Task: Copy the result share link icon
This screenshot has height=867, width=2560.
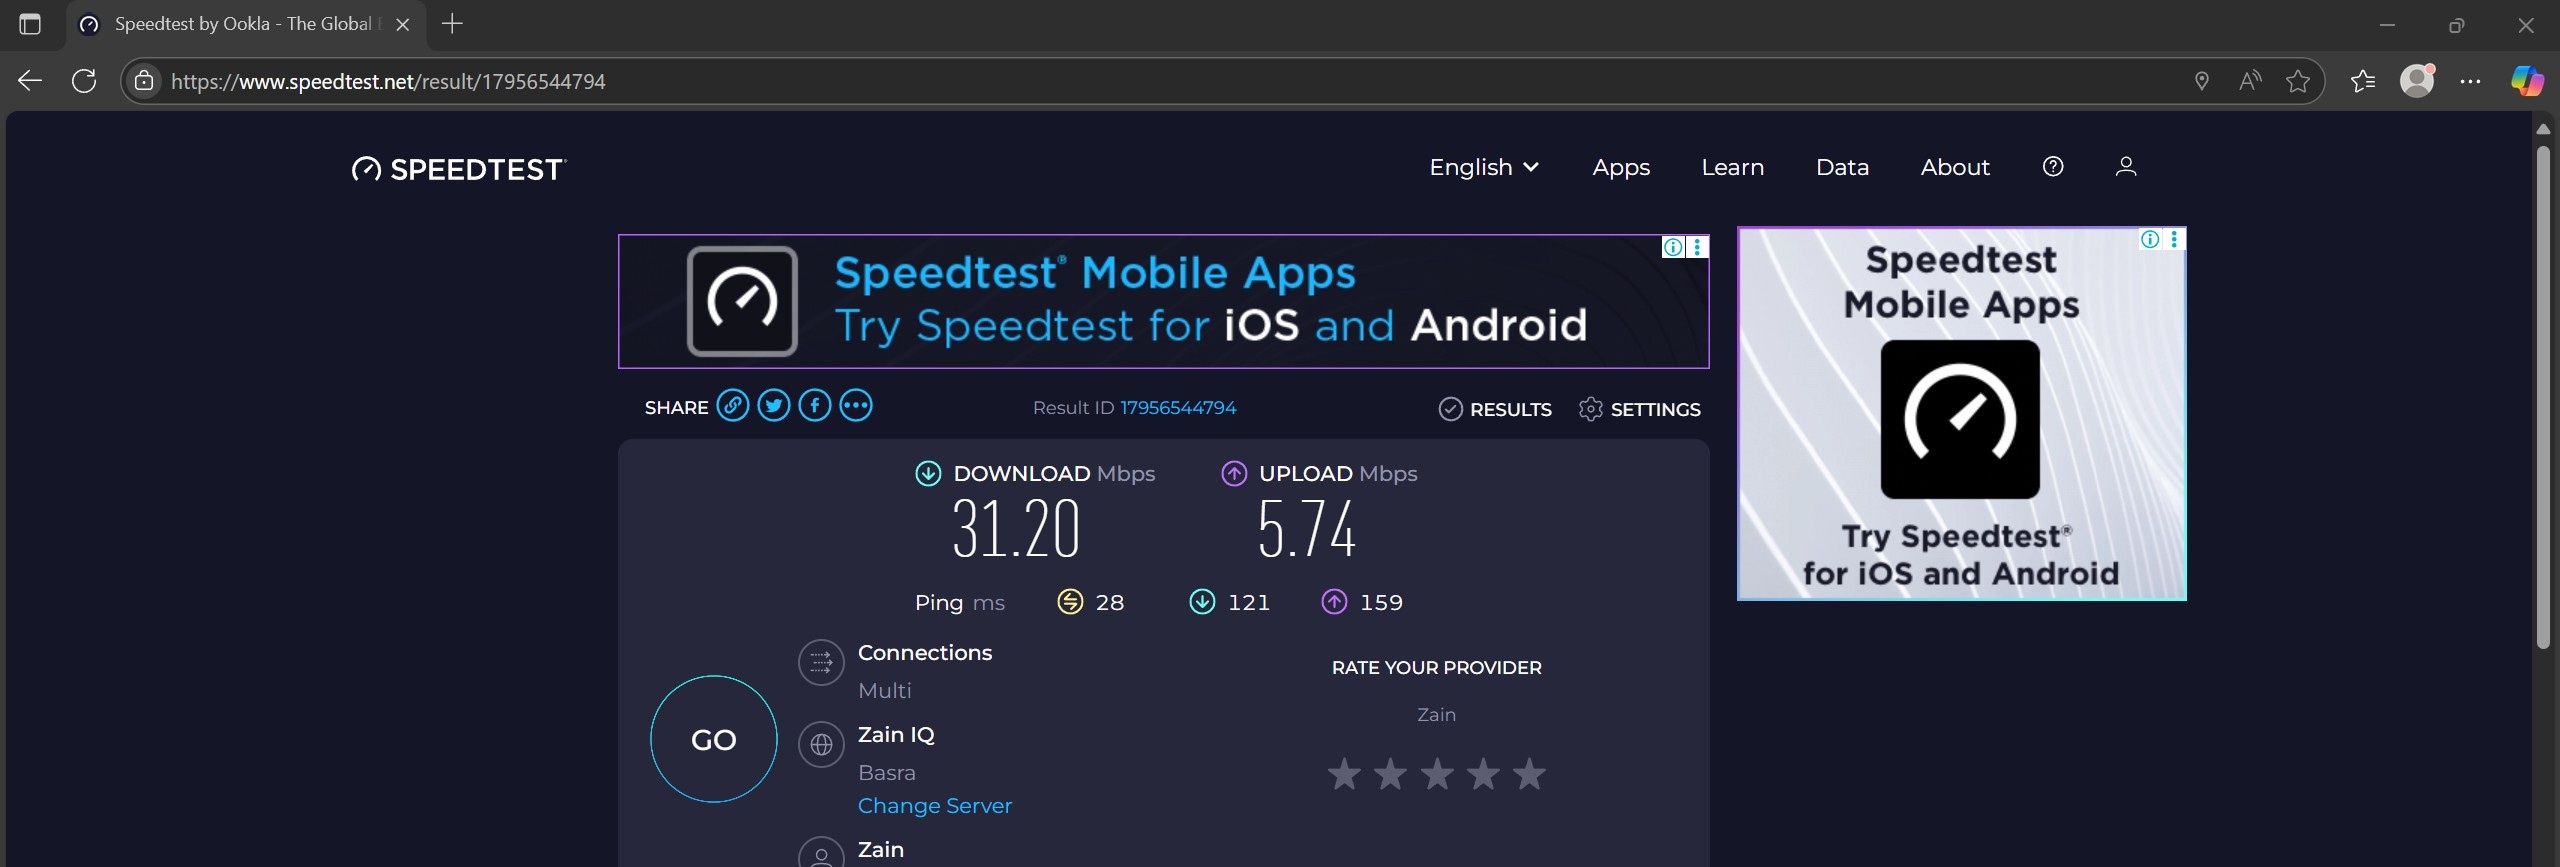Action: (733, 406)
